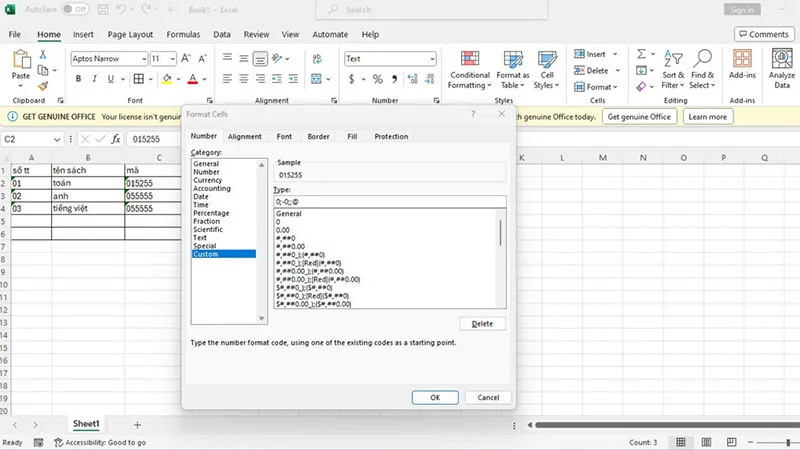This screenshot has width=800, height=450.
Task: Toggle Bottom Align
Action: tap(260, 59)
